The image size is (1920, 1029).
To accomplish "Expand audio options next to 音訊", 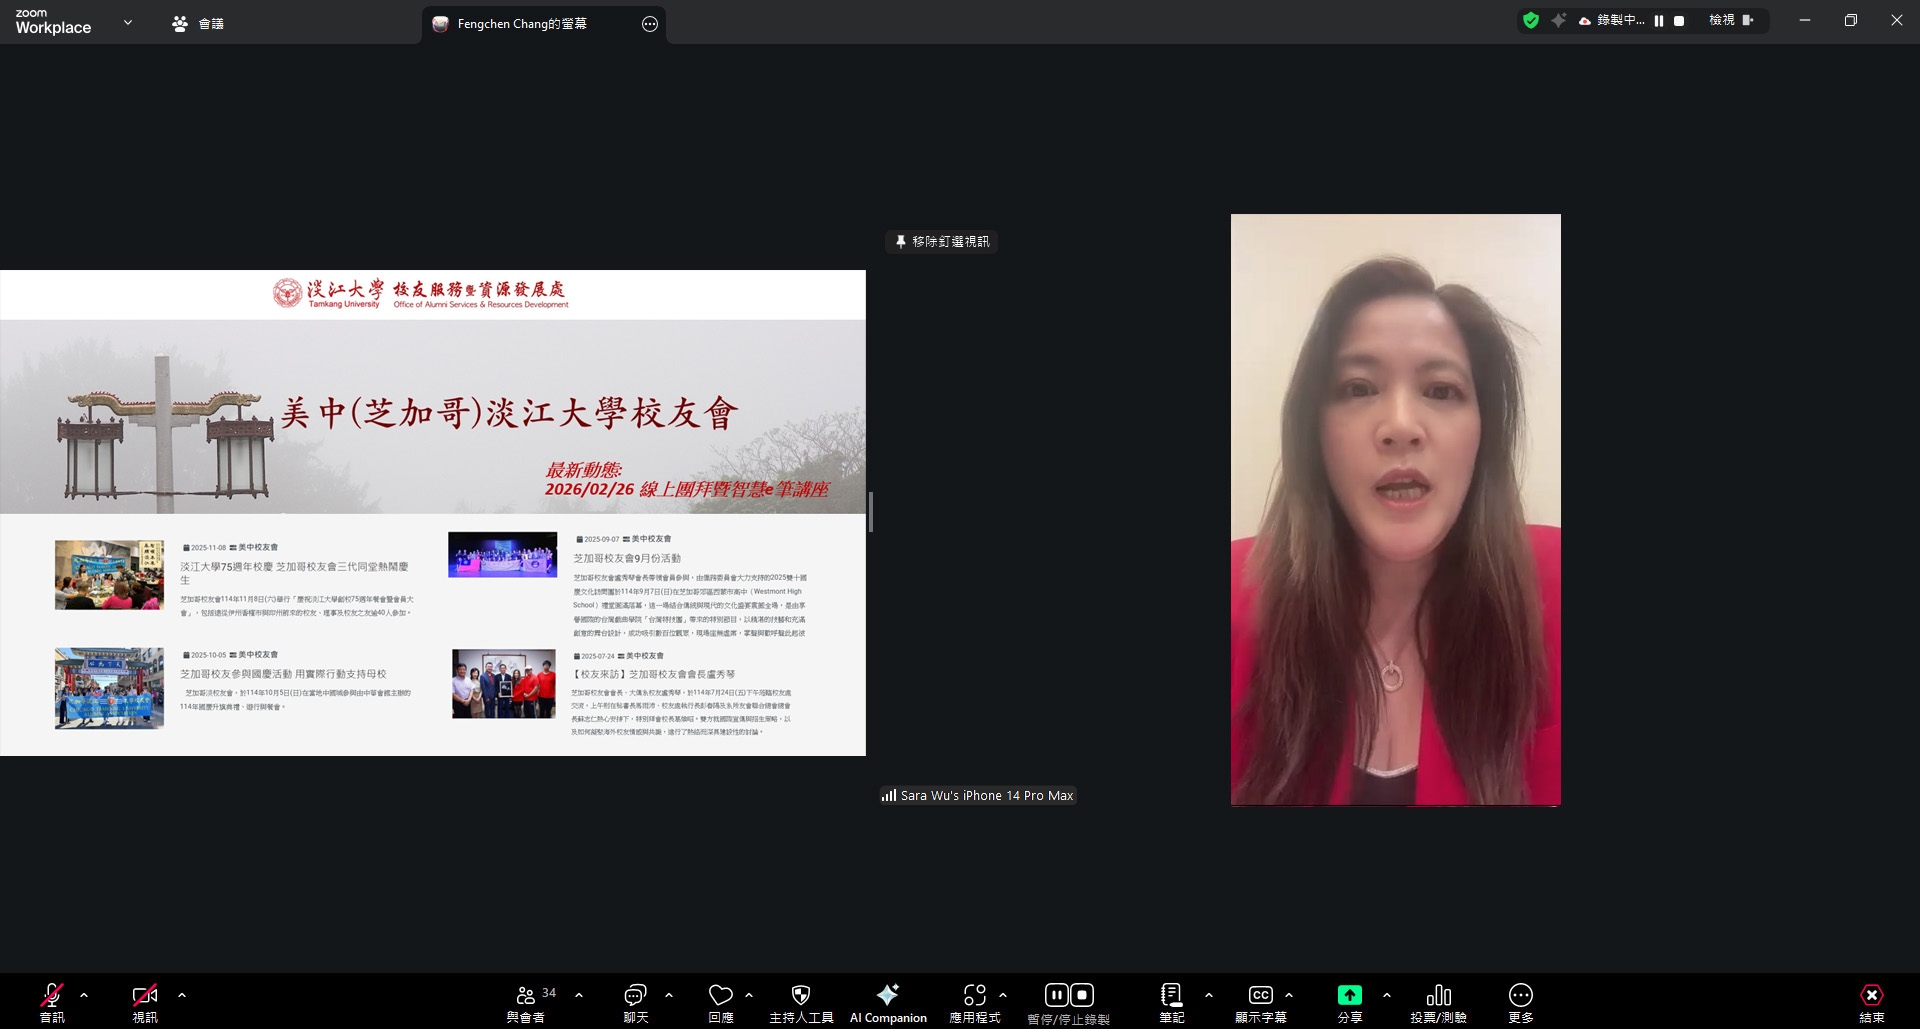I will 84,995.
